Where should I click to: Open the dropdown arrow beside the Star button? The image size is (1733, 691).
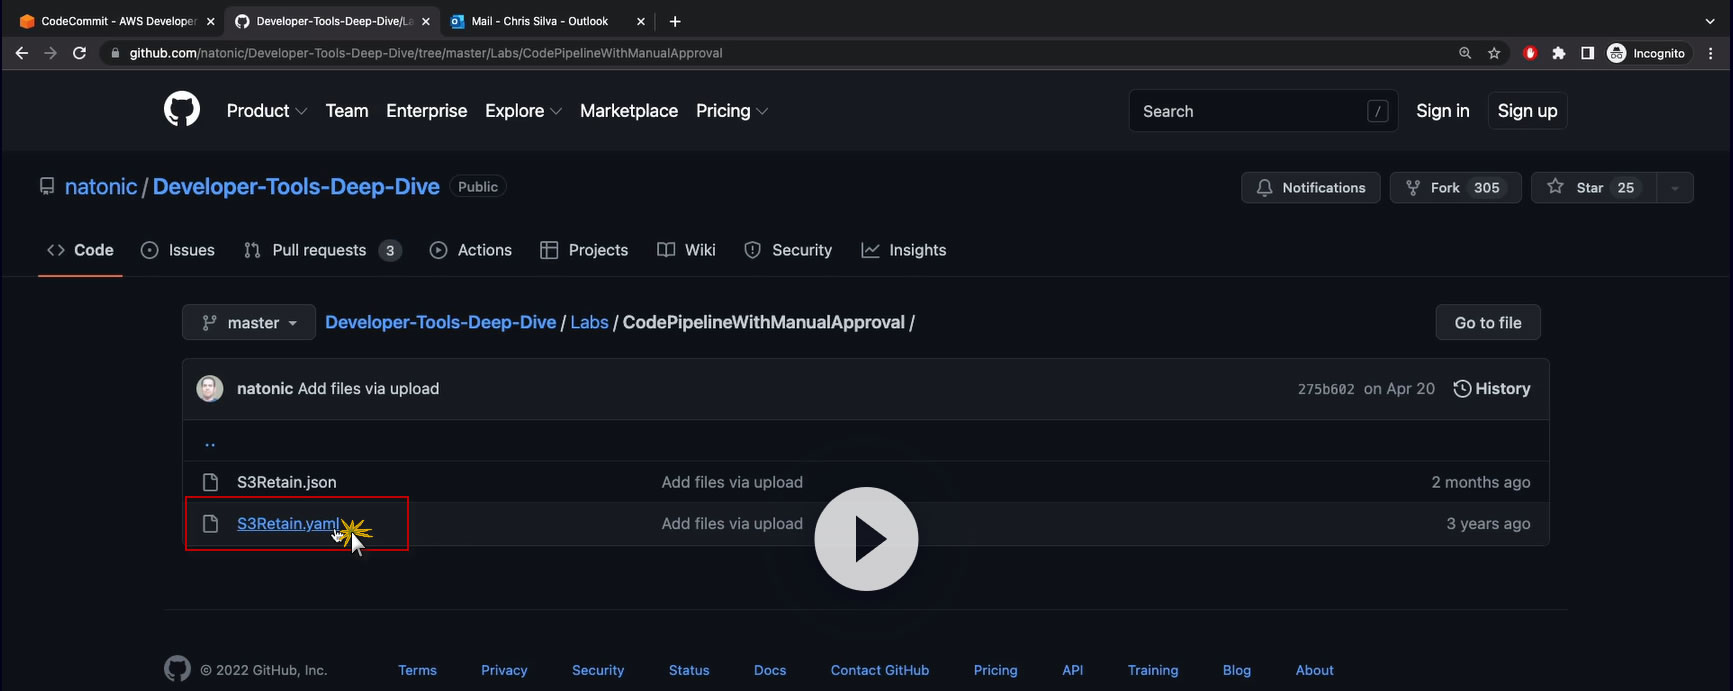click(x=1675, y=188)
